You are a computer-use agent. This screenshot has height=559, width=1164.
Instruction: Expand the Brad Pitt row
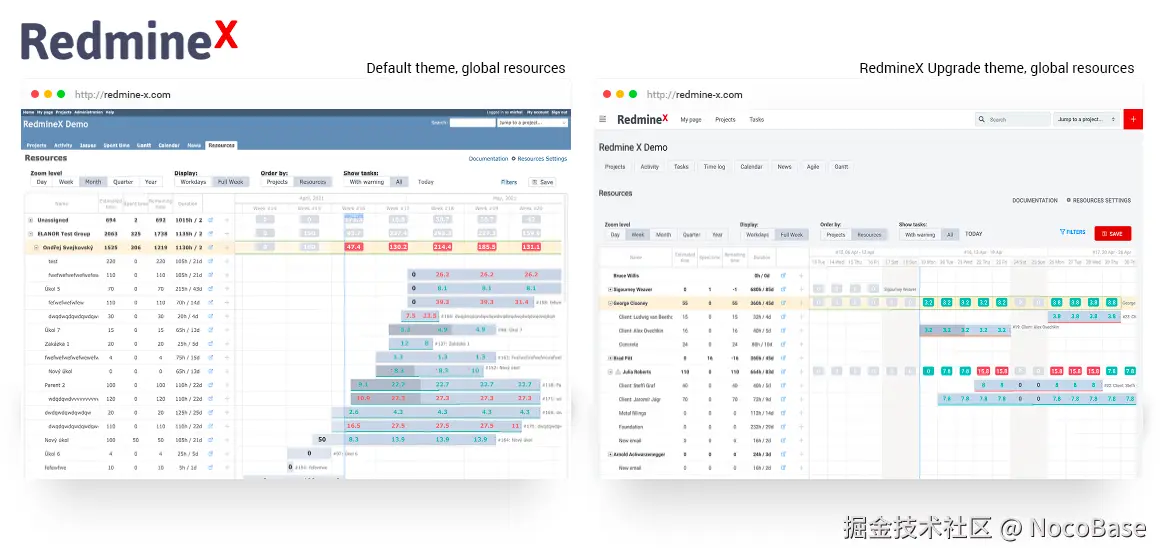click(x=610, y=358)
